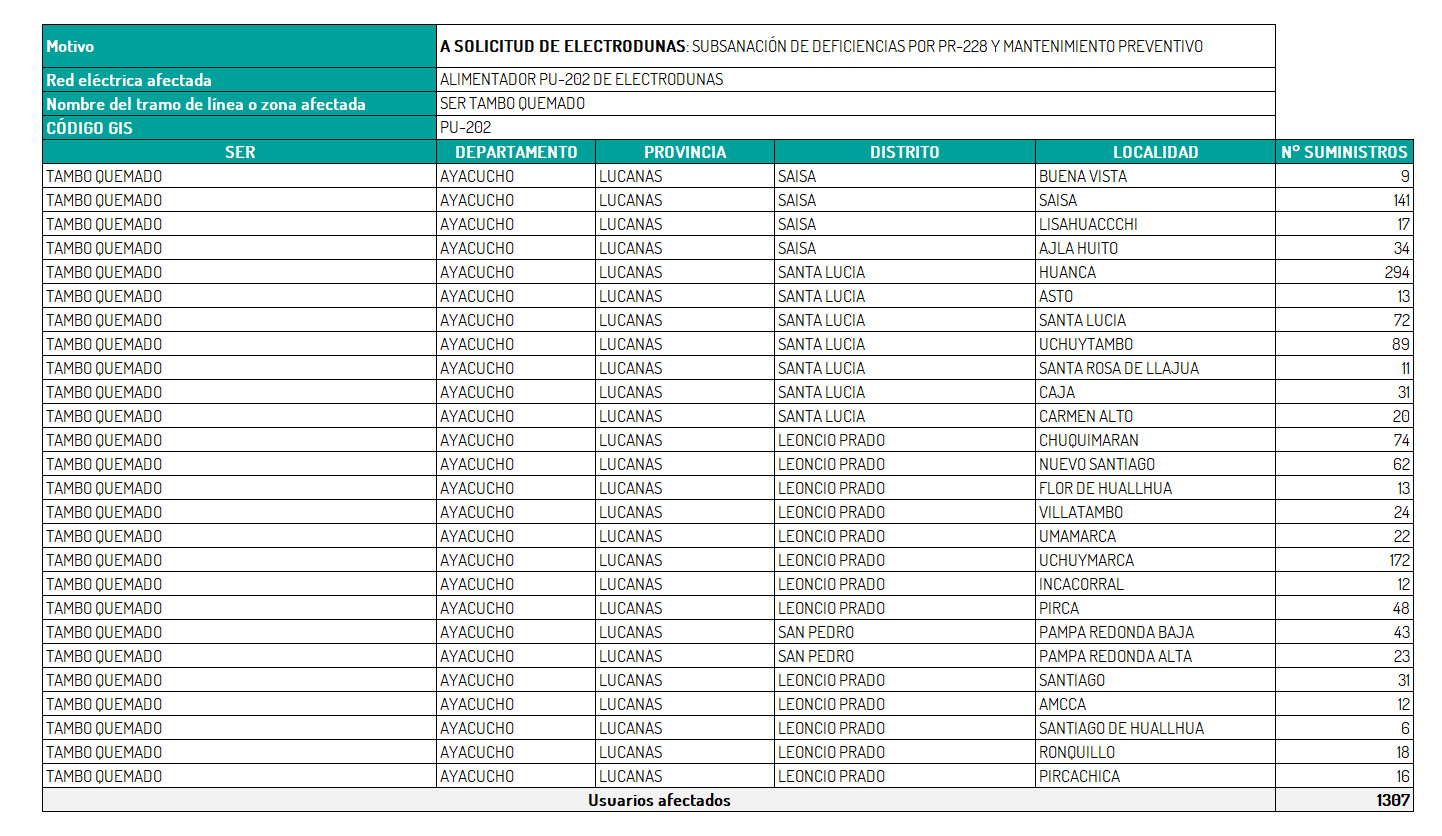
Task: Click the CARMEN ALTO locality cell
Action: tap(1156, 416)
